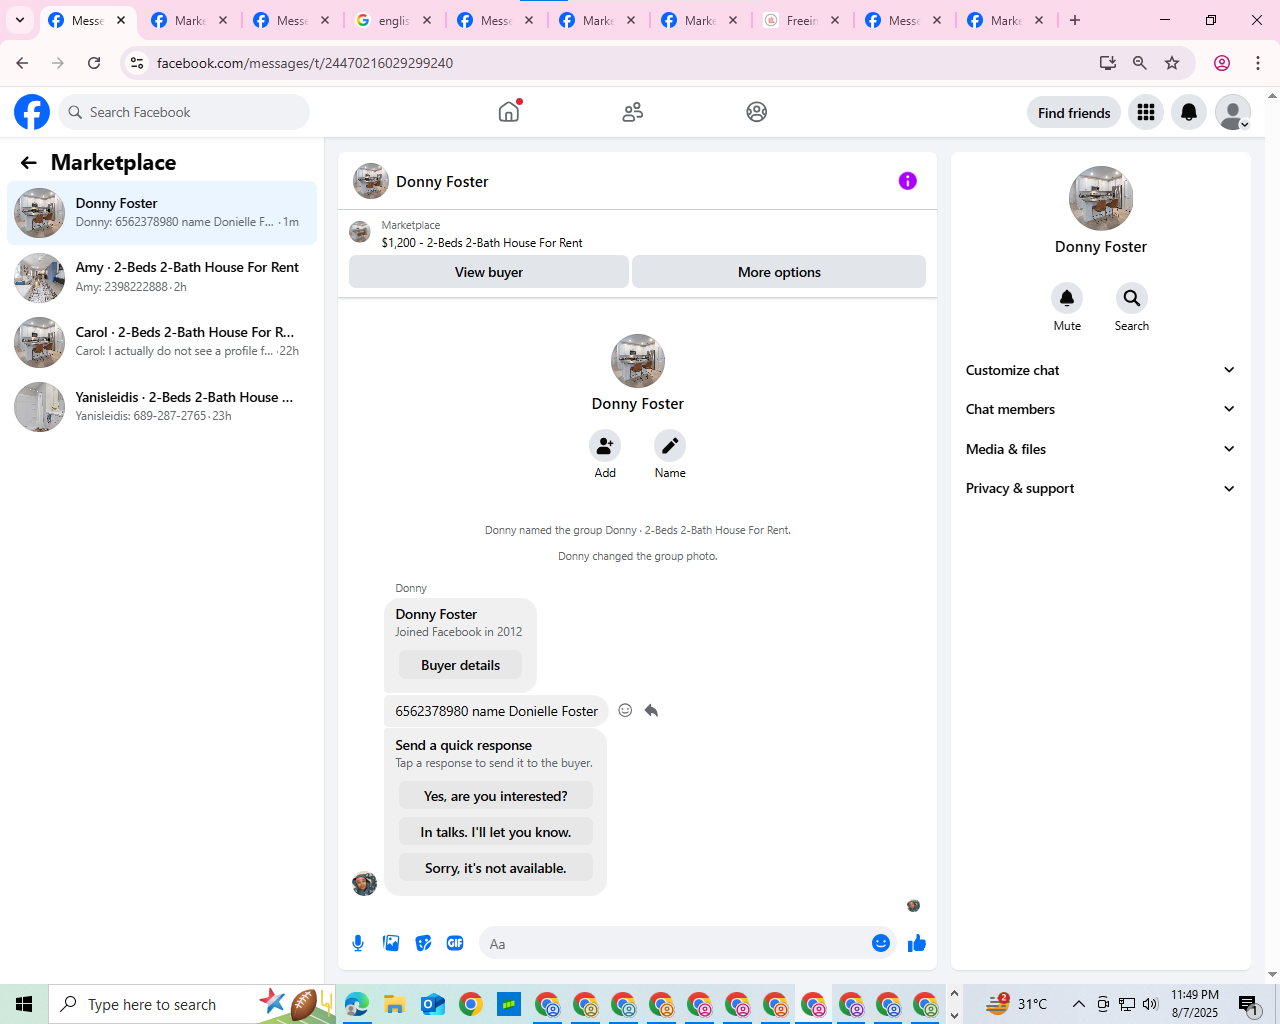Click More options button

point(779,272)
